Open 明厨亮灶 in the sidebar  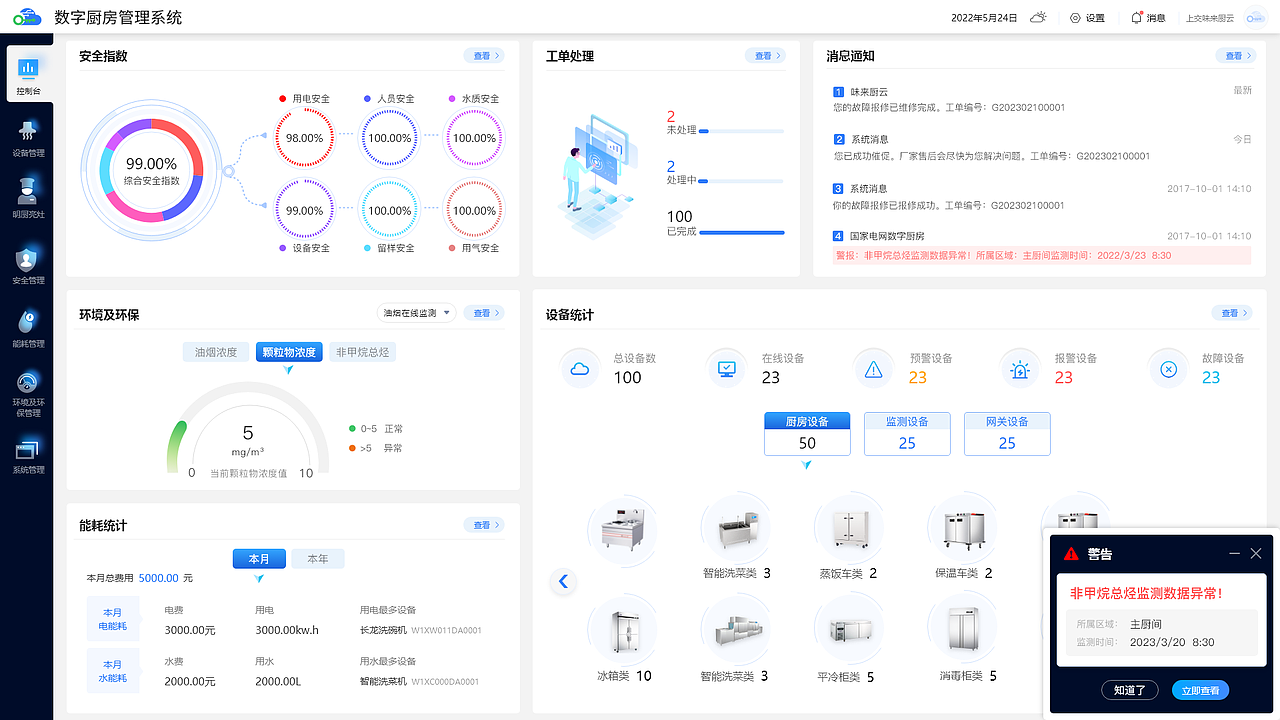28,198
